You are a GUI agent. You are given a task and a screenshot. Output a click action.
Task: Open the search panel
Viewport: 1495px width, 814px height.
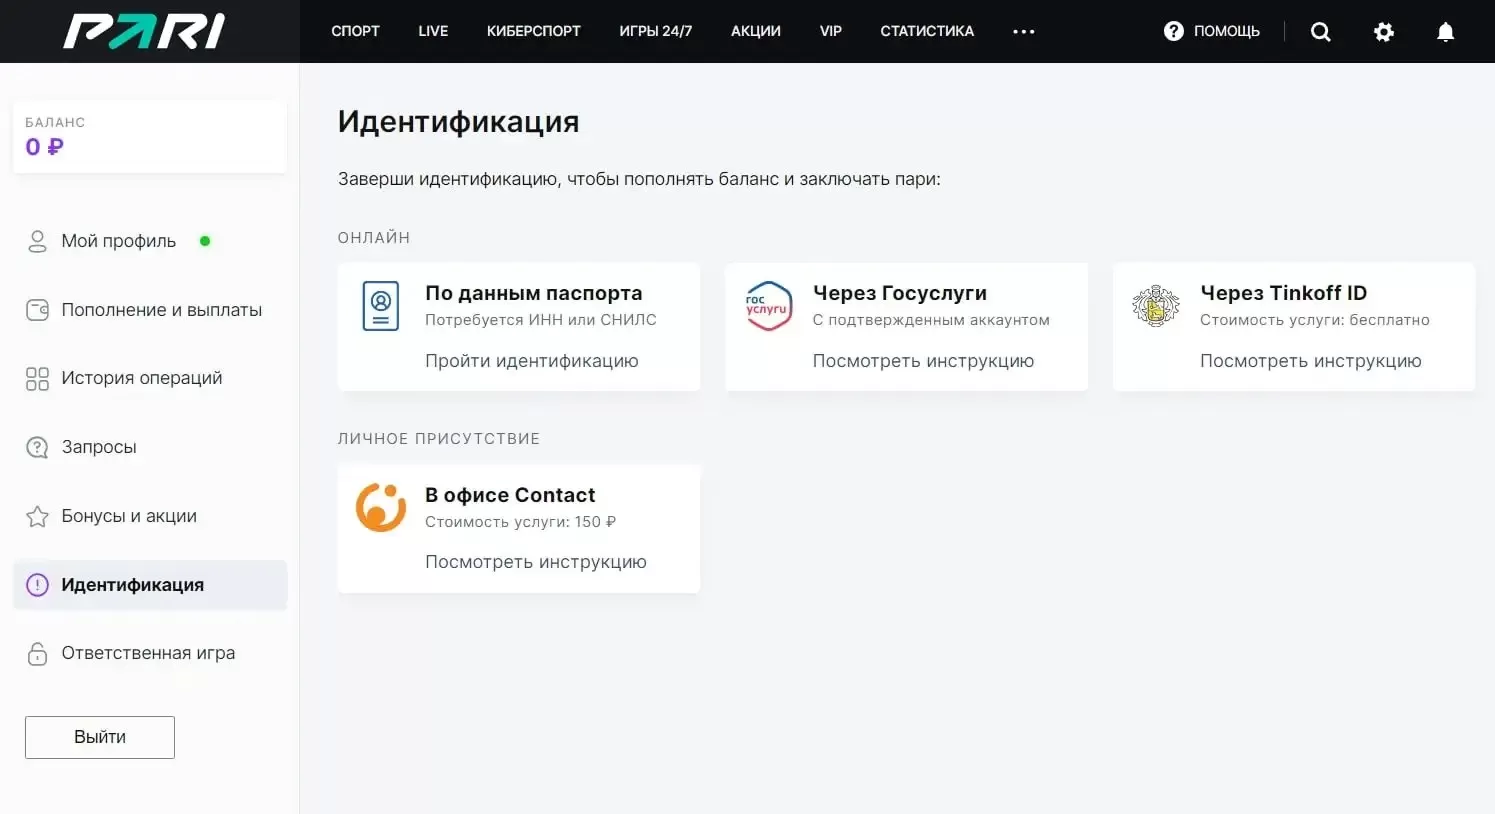point(1321,31)
